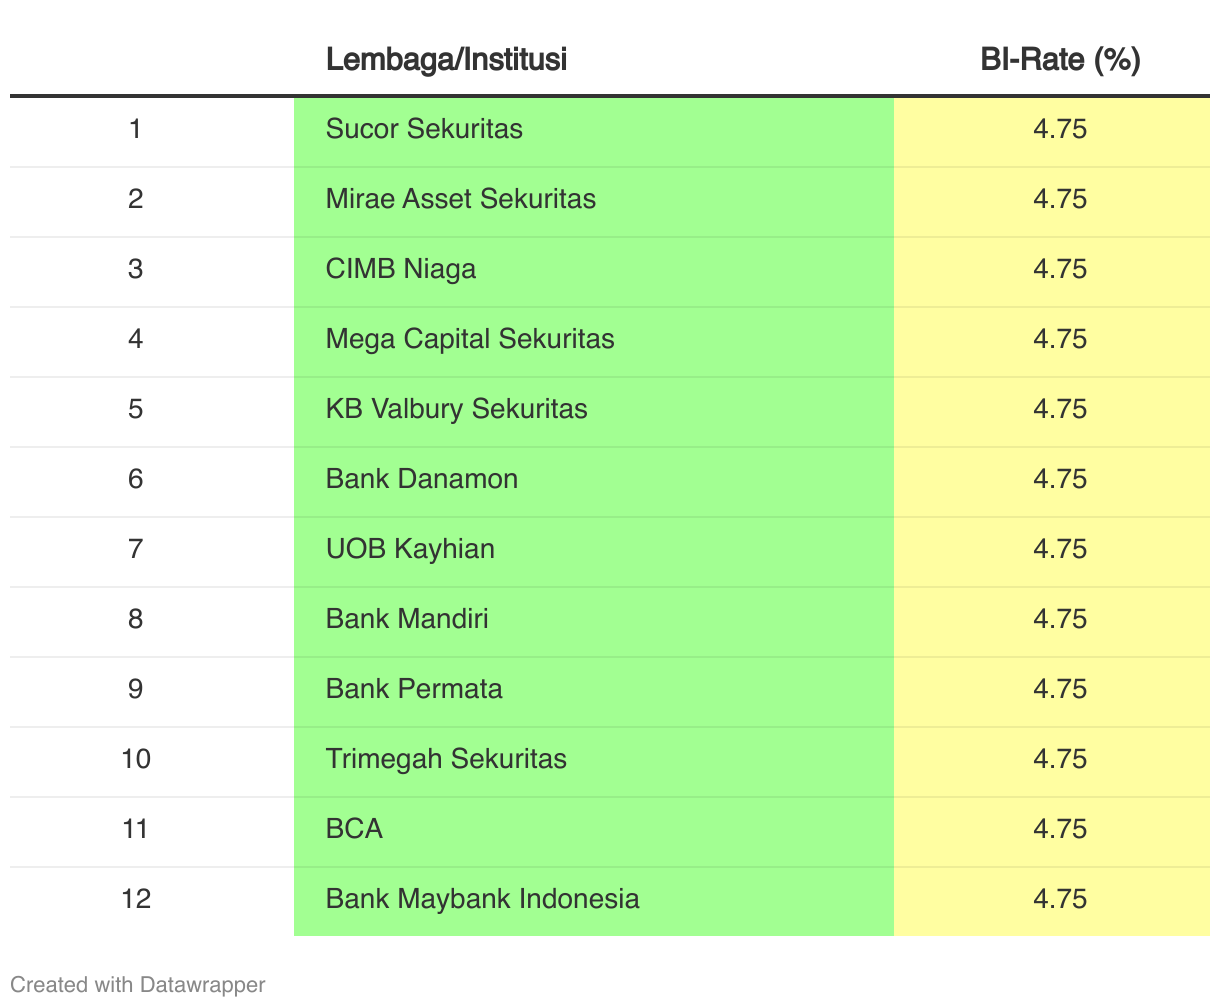Select the Bank Maybank Indonesia cell
The height and width of the screenshot is (1008, 1220).
click(x=482, y=899)
